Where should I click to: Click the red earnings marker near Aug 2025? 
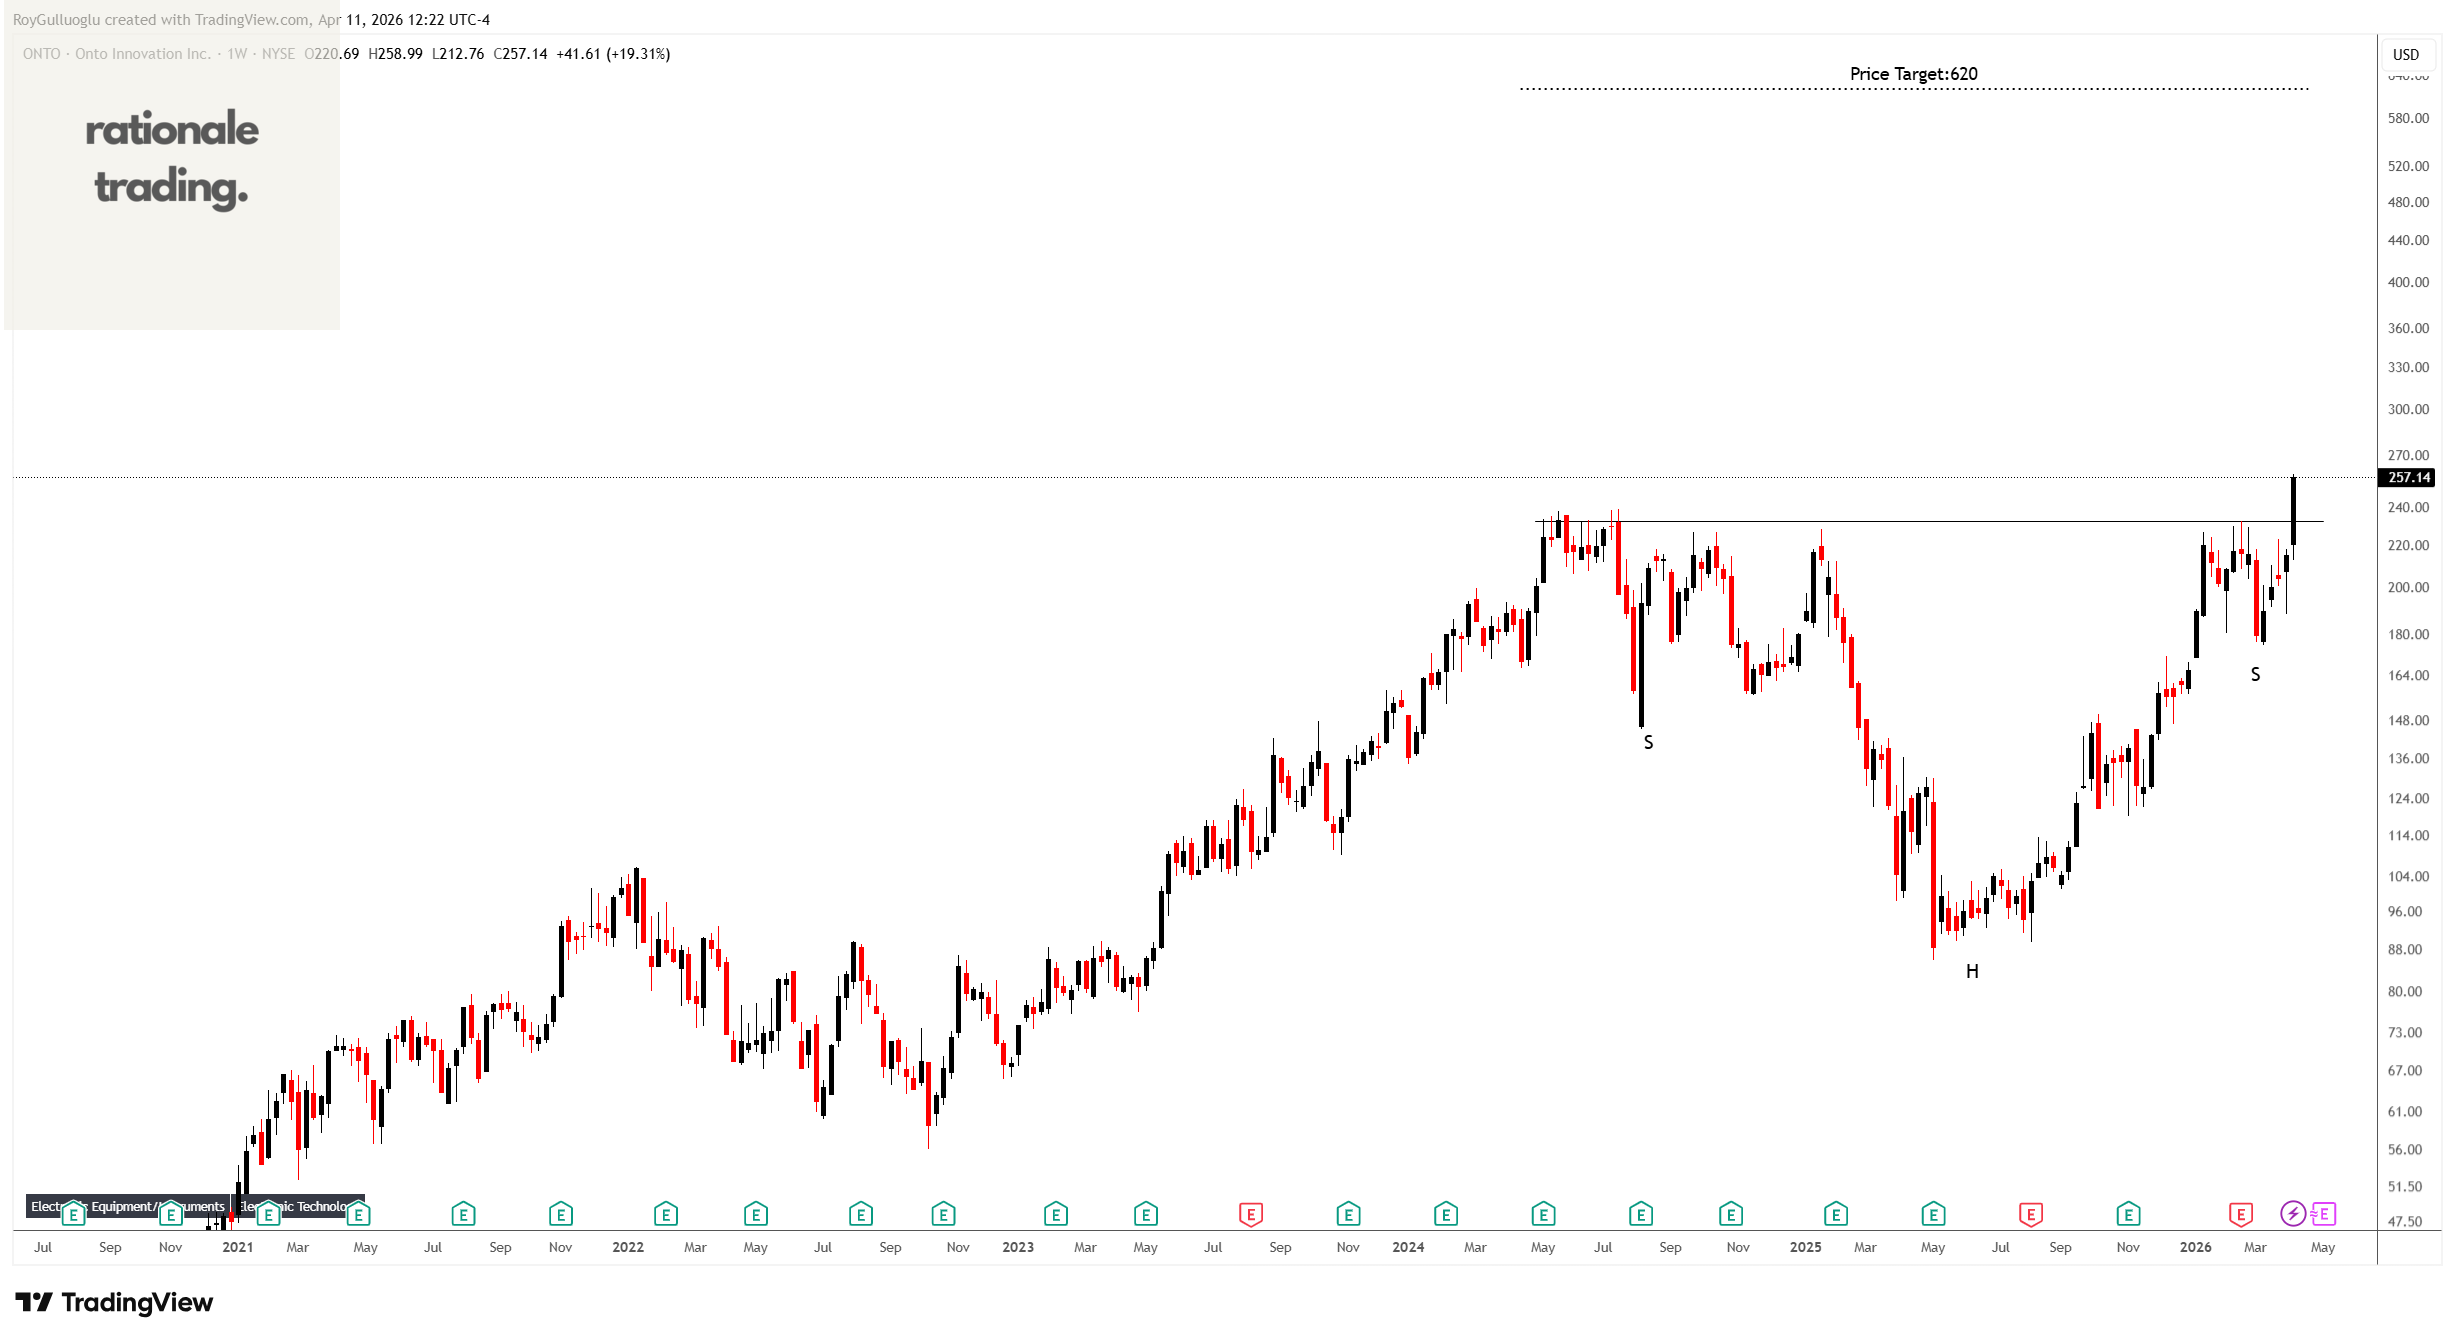[x=2030, y=1214]
